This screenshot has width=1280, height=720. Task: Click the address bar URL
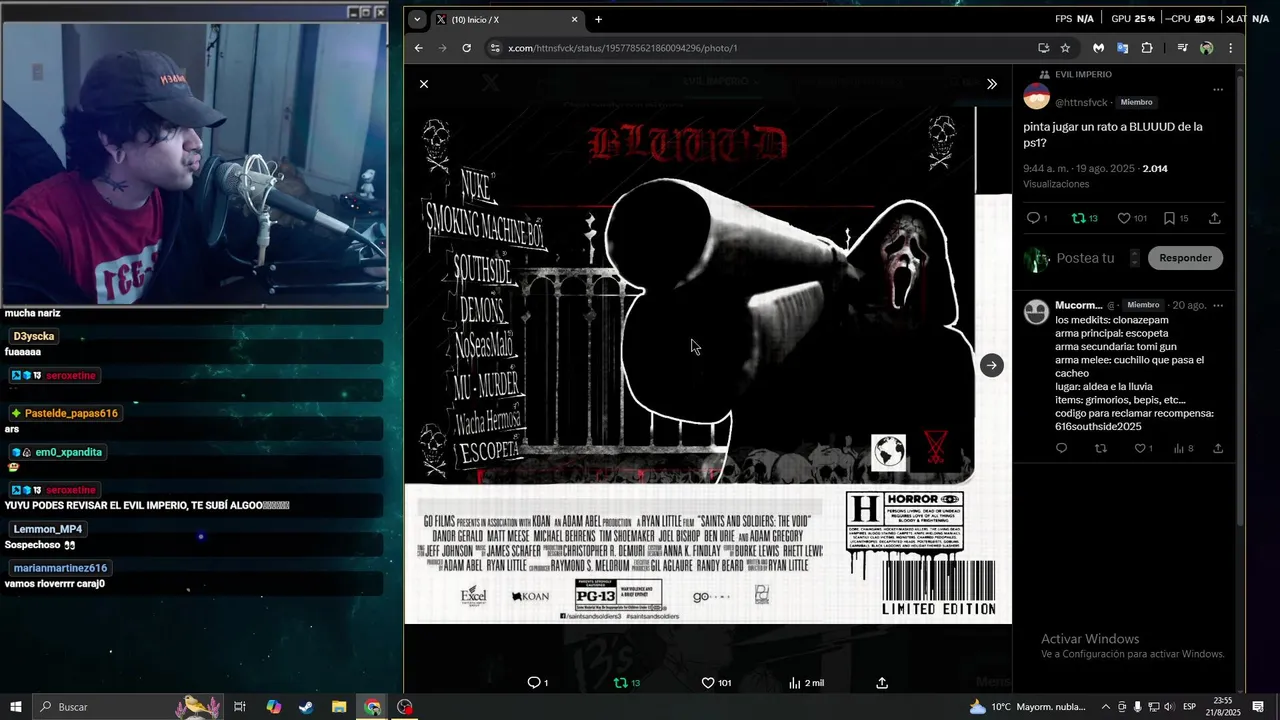pyautogui.click(x=622, y=48)
